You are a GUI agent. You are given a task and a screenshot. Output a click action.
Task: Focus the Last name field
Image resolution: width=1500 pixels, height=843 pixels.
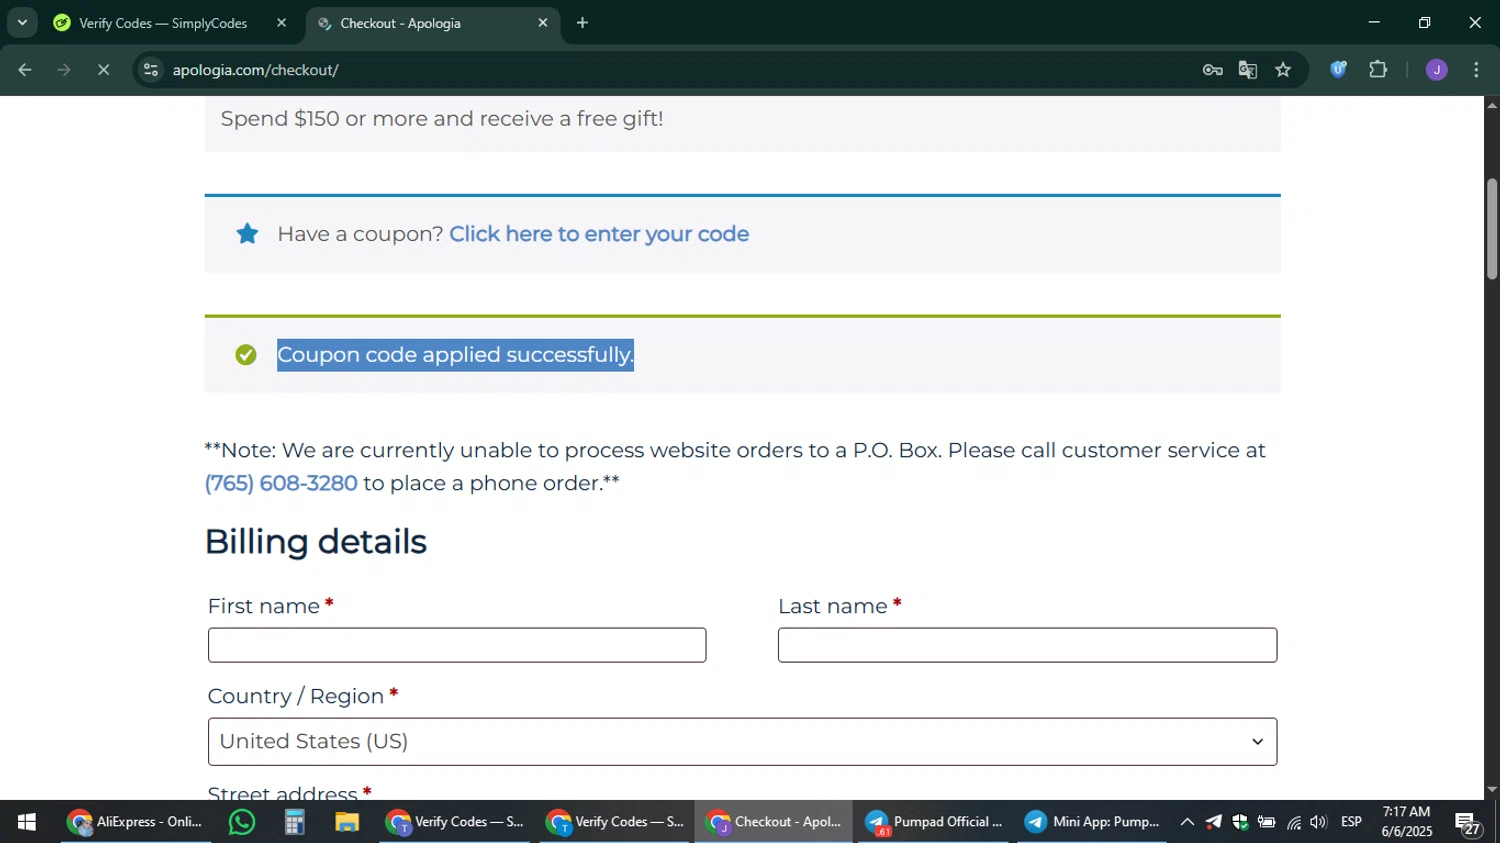1027,645
